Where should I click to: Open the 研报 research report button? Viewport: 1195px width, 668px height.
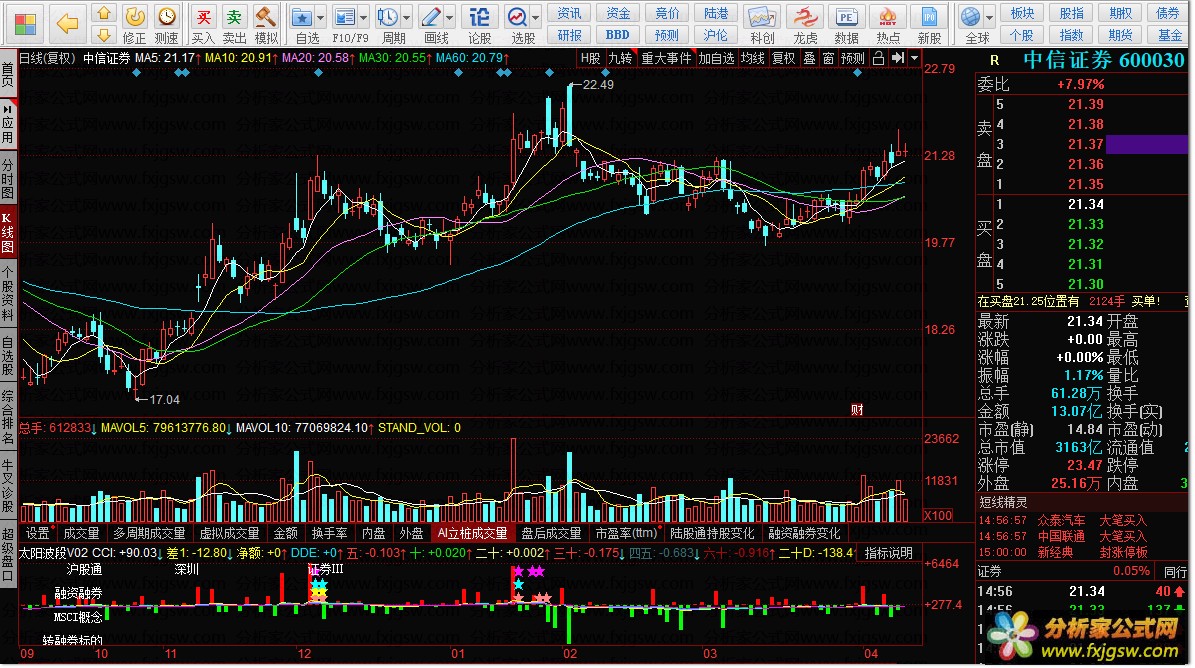coord(569,35)
